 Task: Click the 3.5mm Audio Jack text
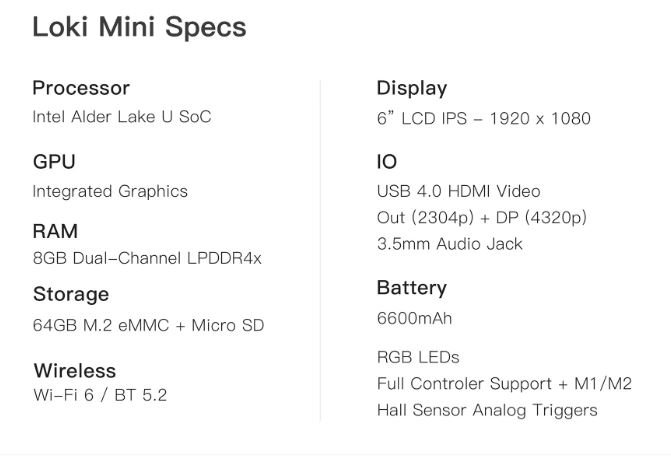[449, 244]
